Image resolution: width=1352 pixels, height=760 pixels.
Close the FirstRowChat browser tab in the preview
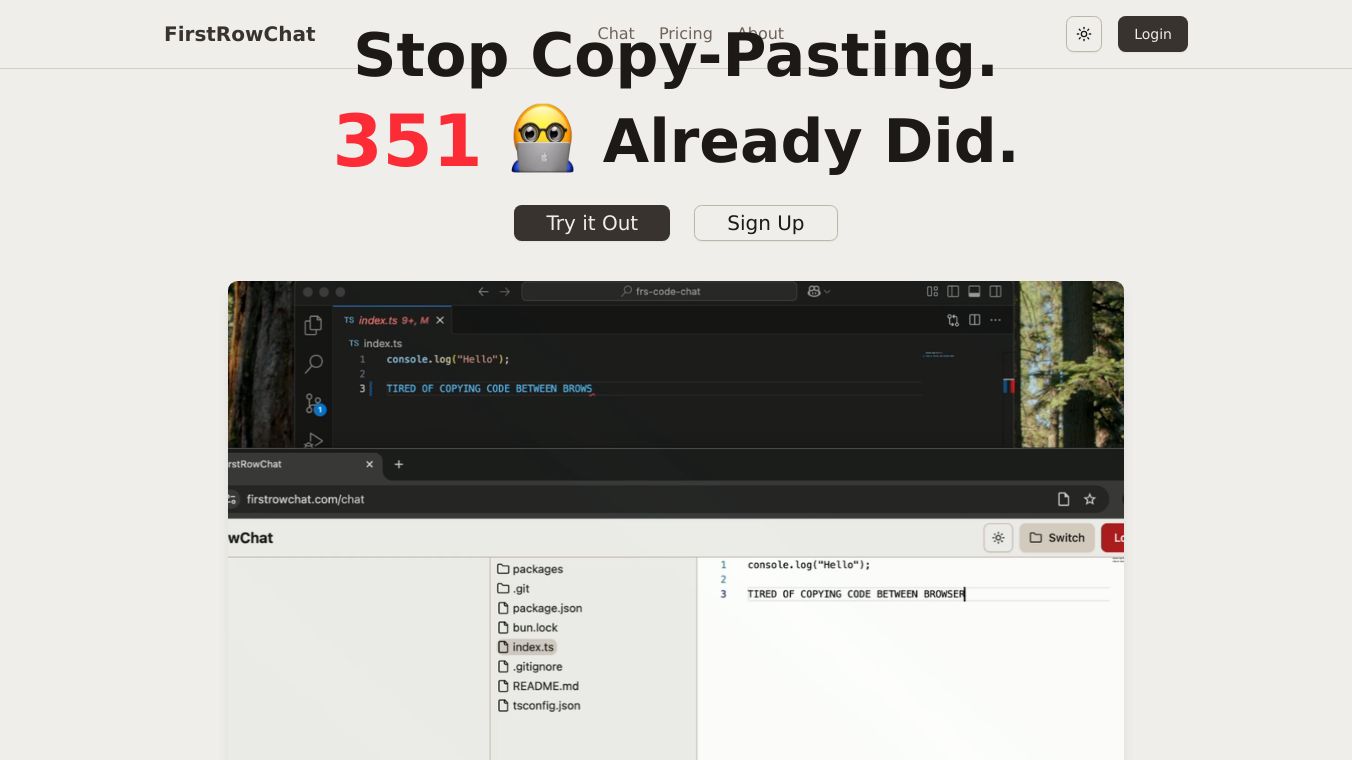pos(369,464)
